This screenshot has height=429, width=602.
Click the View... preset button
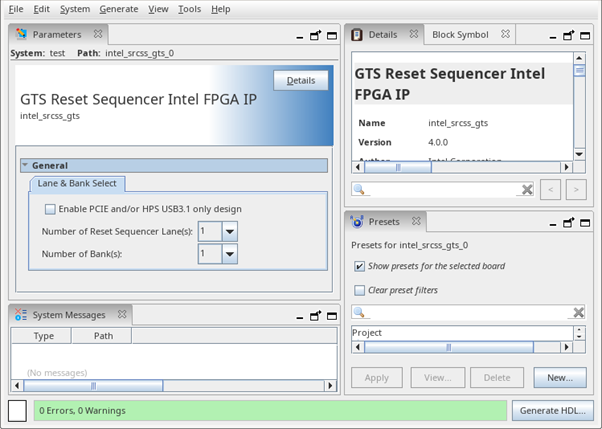438,378
